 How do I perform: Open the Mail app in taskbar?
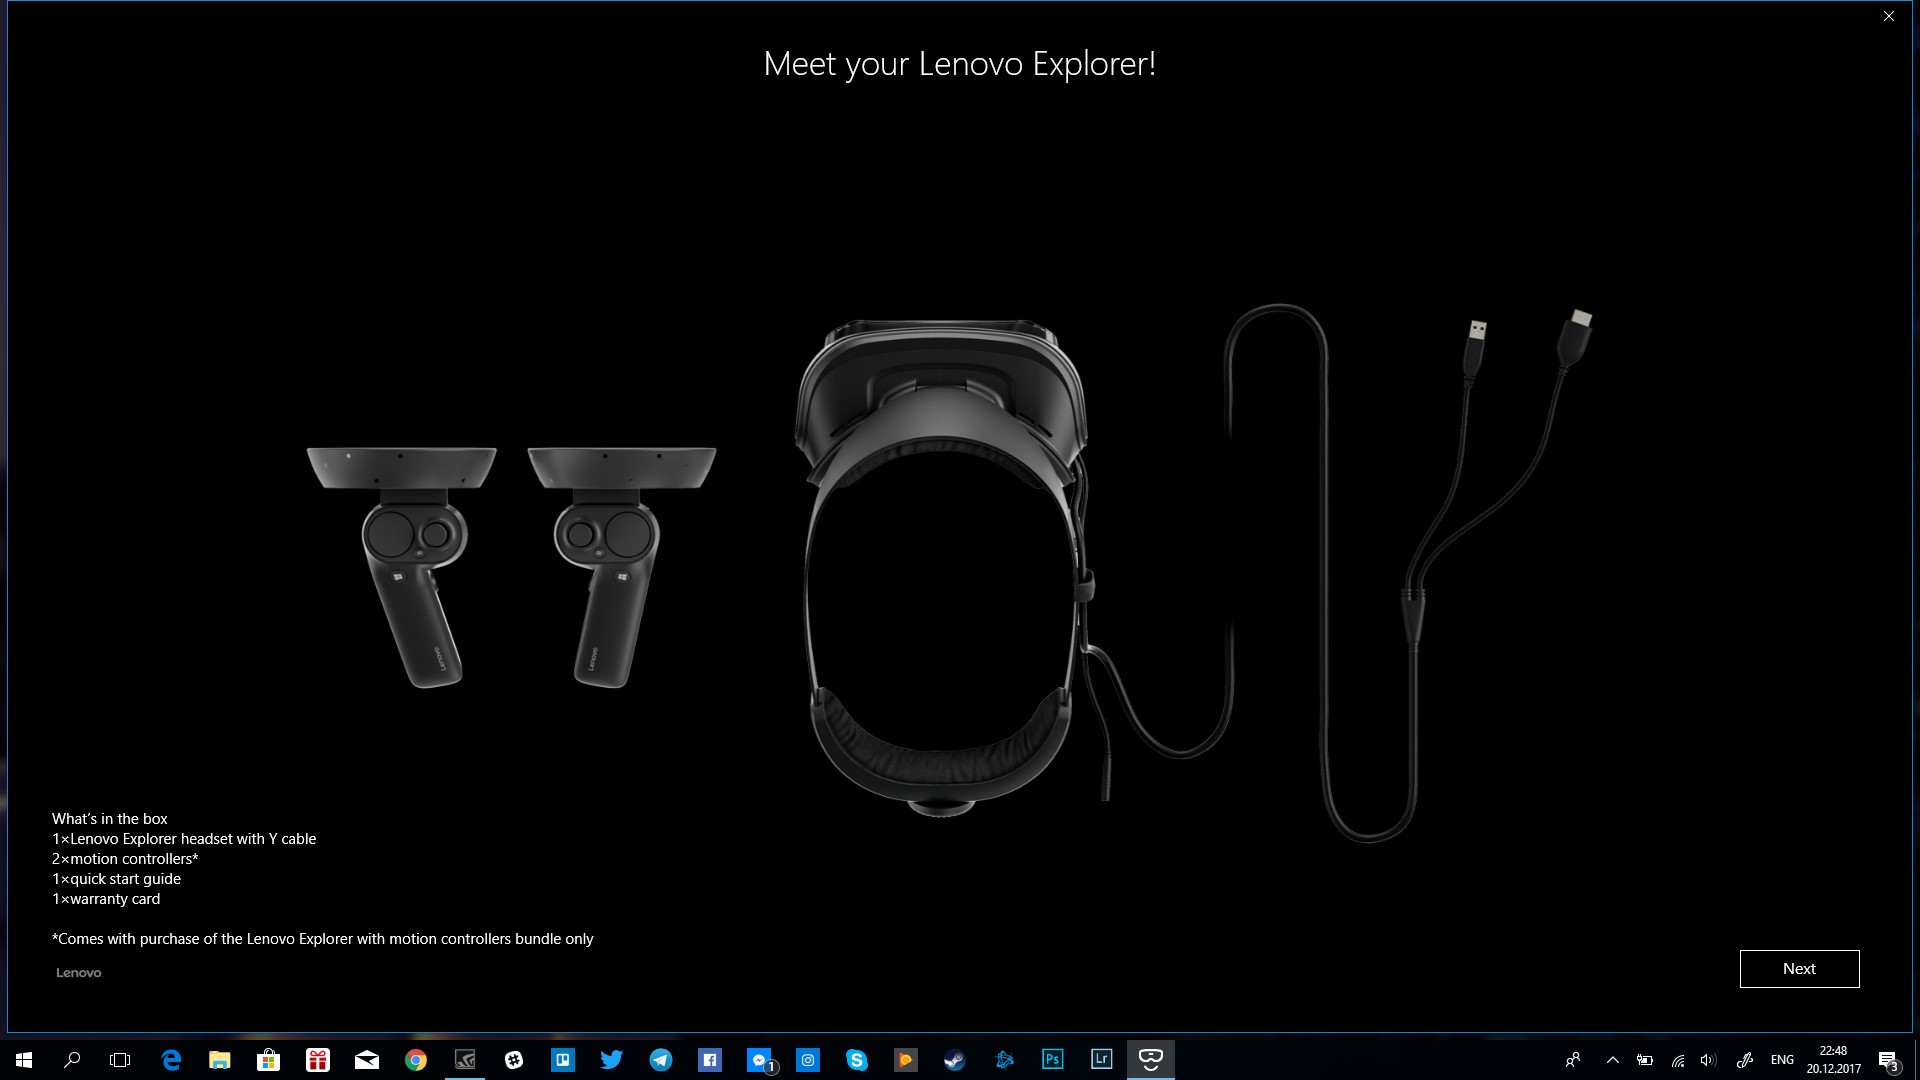pos(367,1059)
